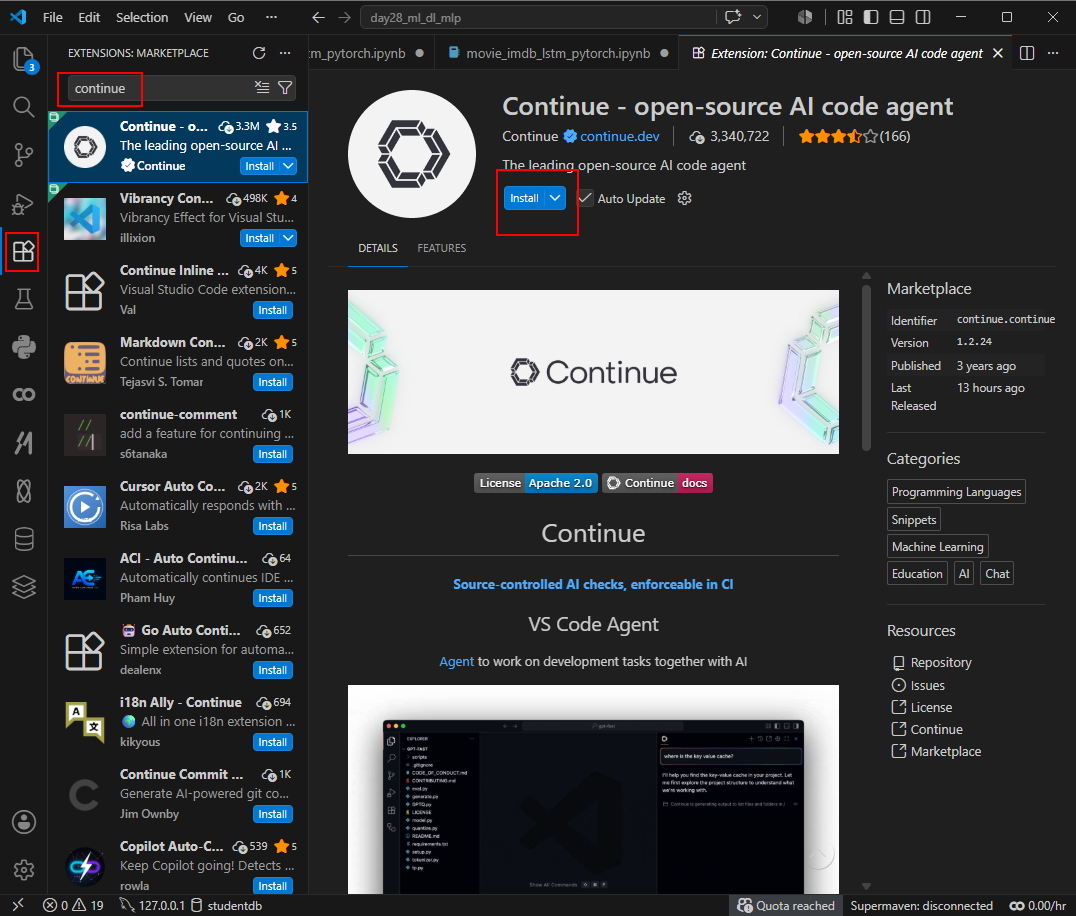This screenshot has height=916, width=1076.
Task: Open the Repository resource link
Action: coord(941,662)
